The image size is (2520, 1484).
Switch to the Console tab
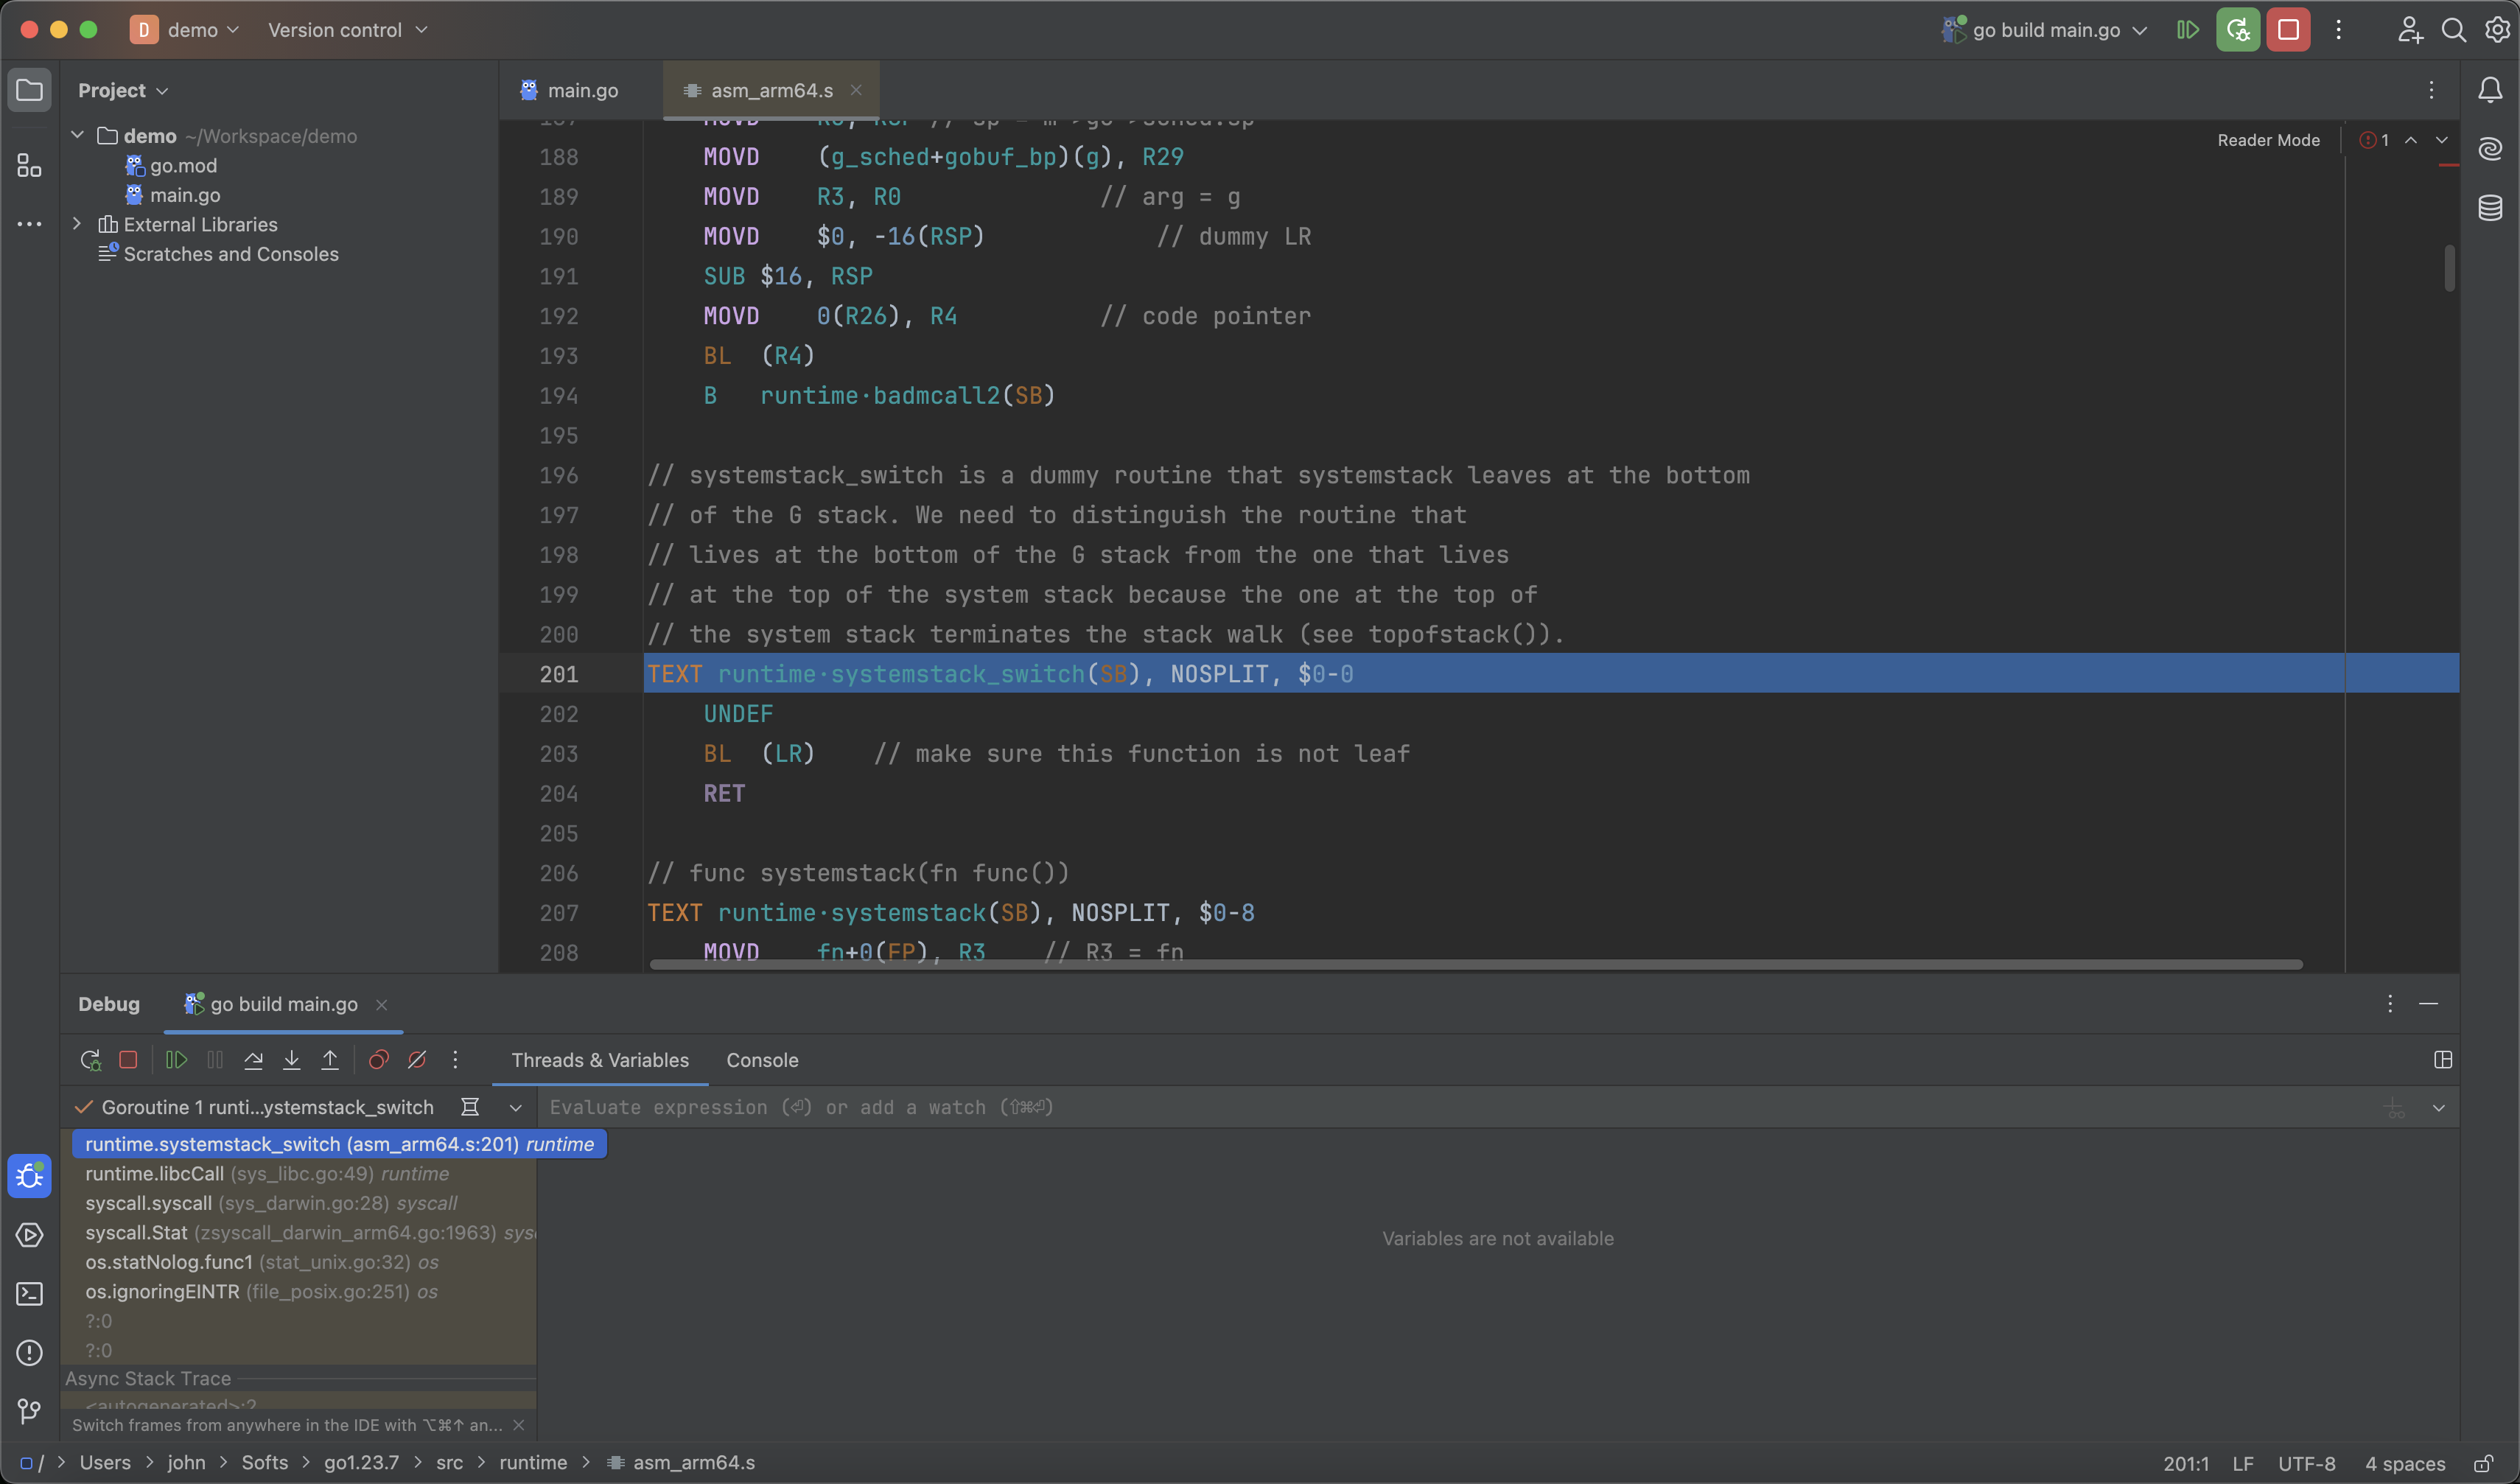(x=761, y=1060)
